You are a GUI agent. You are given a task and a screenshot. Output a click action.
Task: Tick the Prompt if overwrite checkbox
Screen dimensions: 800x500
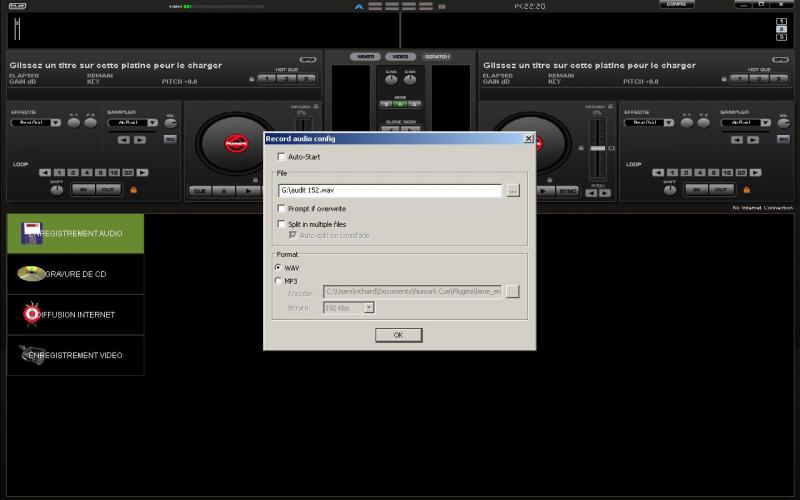pos(281,208)
